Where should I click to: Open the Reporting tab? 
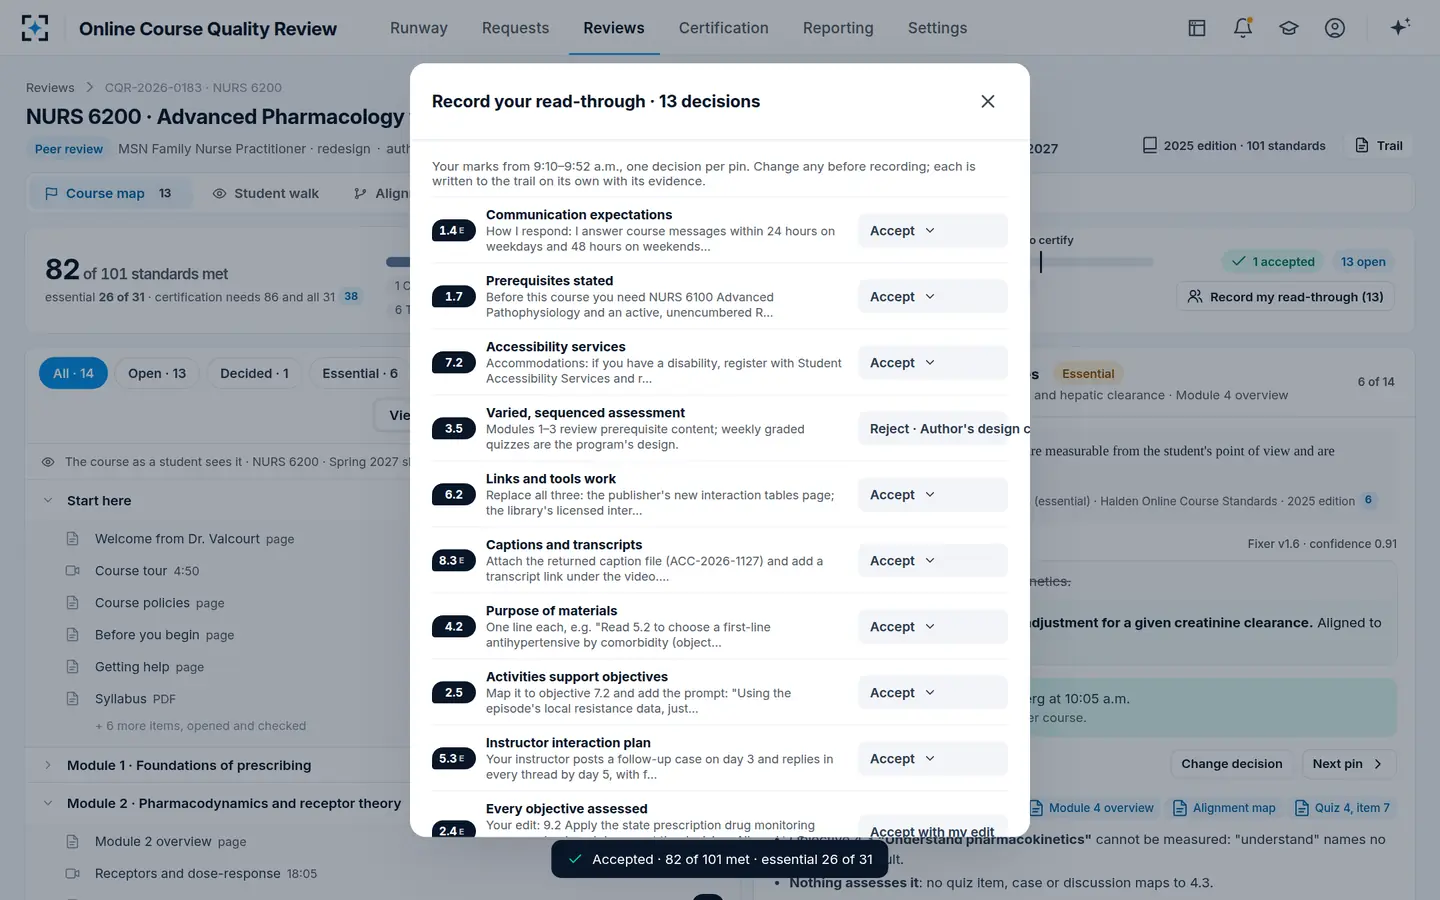coord(838,28)
